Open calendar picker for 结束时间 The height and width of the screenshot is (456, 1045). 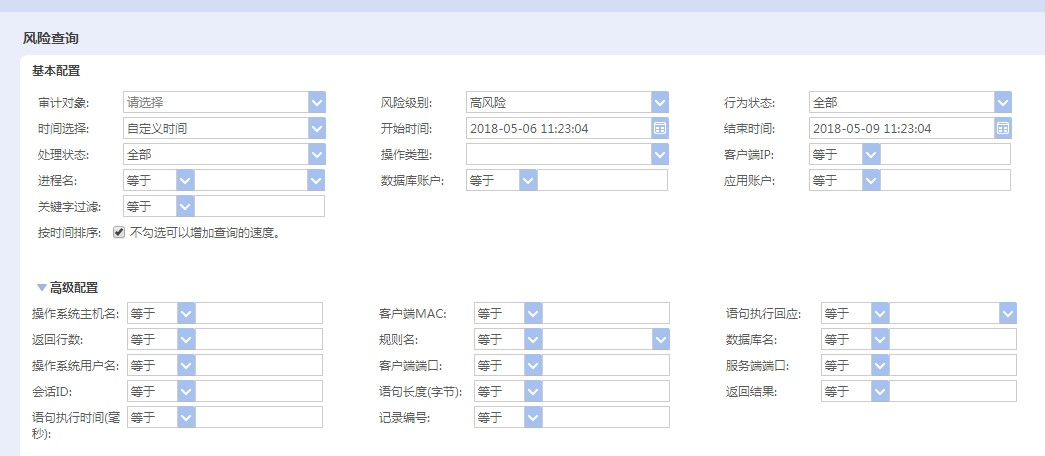(1003, 128)
